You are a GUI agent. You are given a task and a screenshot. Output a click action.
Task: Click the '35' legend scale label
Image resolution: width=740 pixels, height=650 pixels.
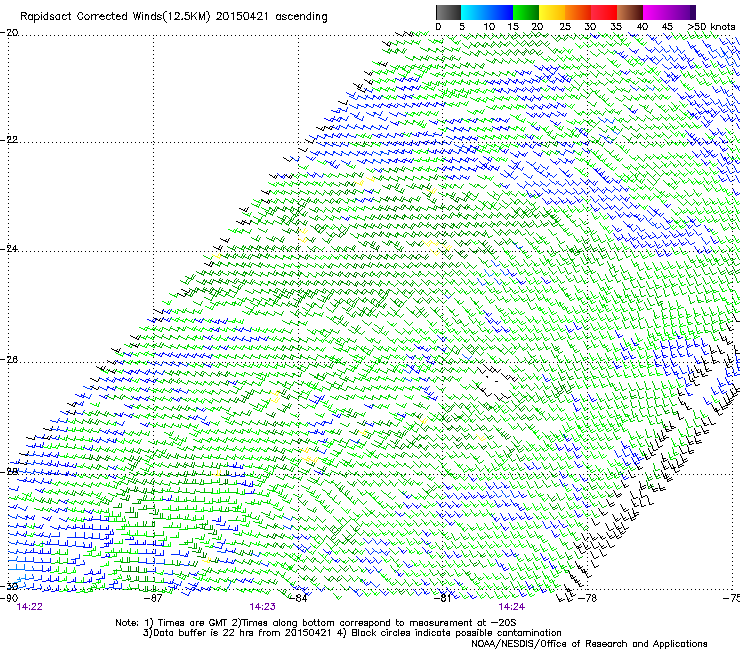pyautogui.click(x=616, y=27)
